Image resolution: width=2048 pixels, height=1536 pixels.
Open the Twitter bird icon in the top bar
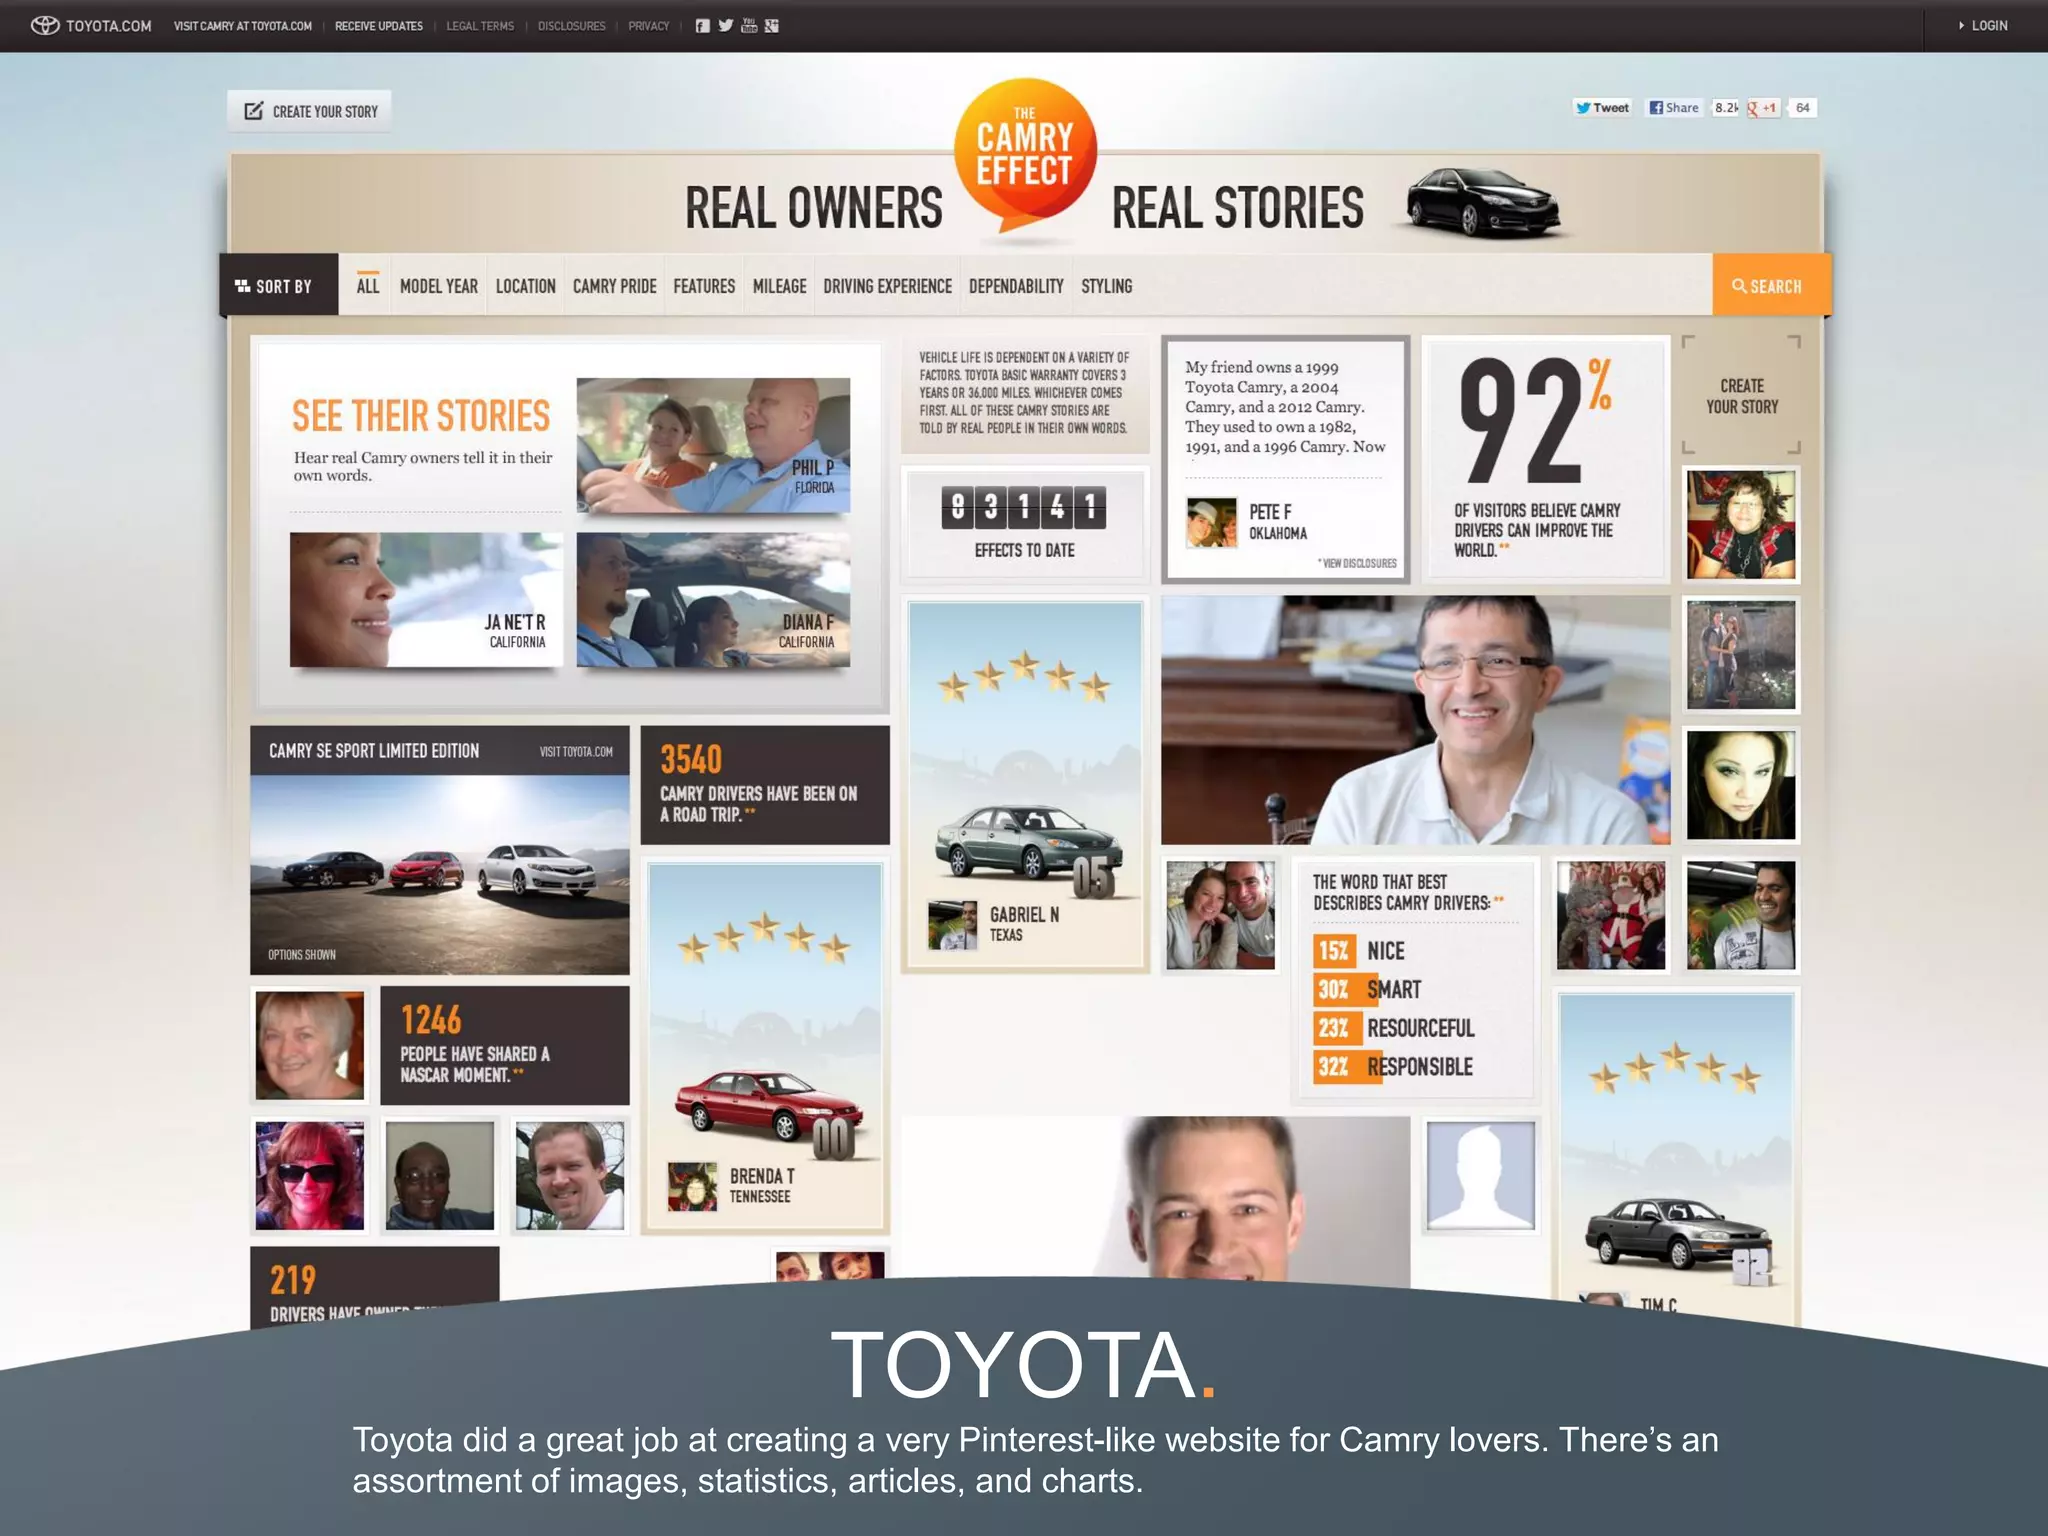[x=726, y=26]
